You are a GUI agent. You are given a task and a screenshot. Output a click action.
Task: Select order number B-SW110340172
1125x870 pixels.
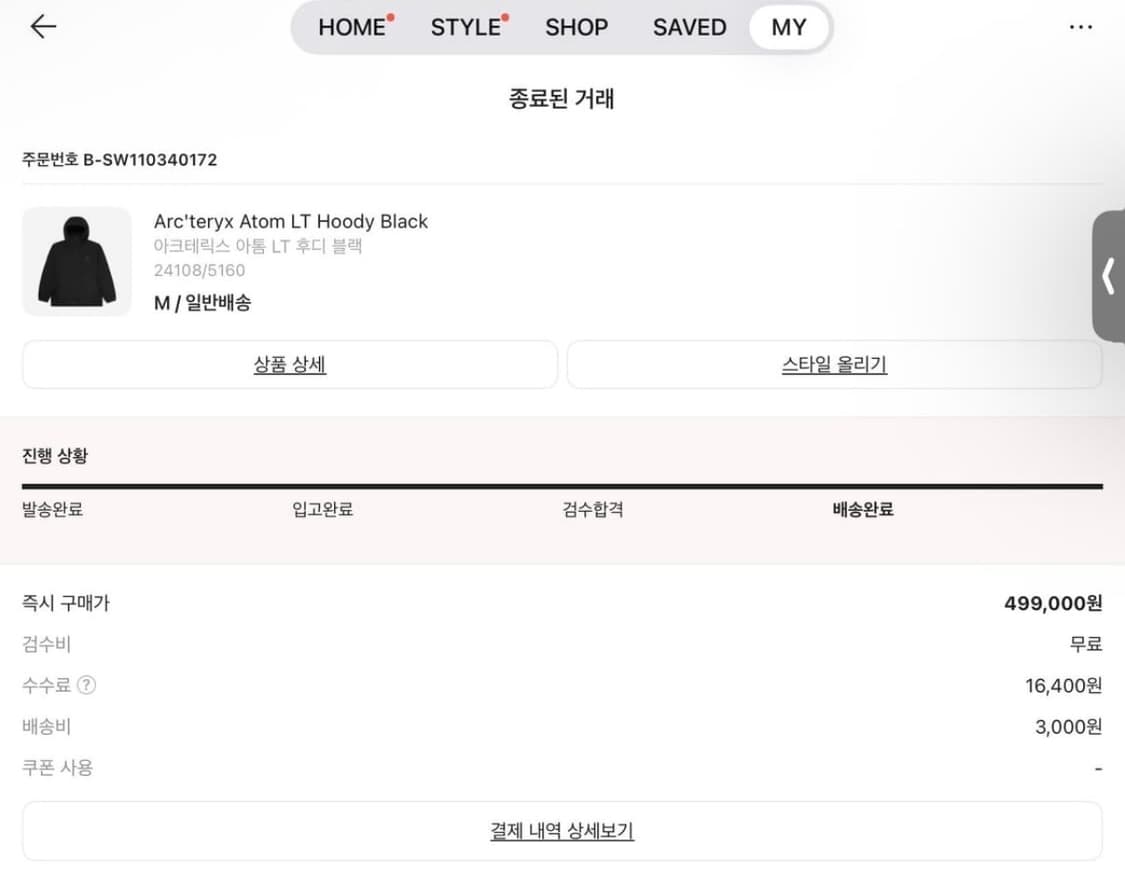coord(119,158)
